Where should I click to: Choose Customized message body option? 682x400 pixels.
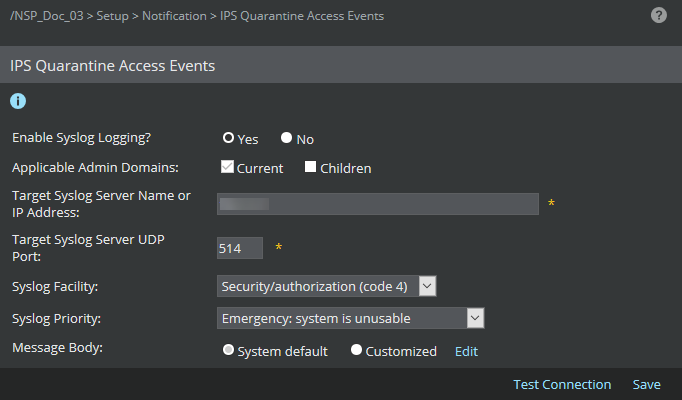[x=356, y=350]
